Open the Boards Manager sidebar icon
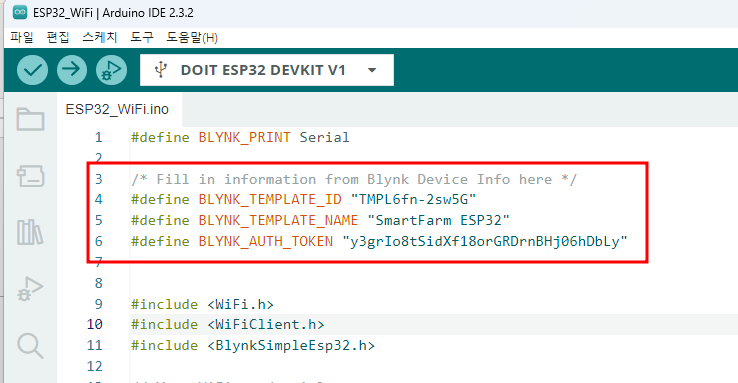 (31, 176)
